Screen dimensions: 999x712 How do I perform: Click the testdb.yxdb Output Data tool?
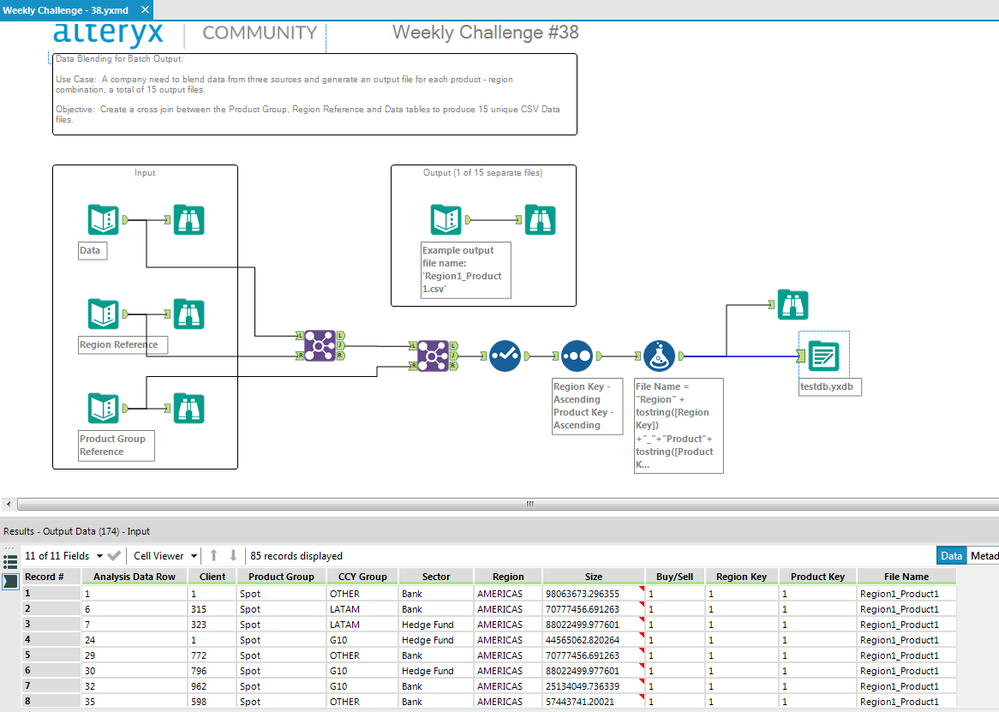[824, 356]
